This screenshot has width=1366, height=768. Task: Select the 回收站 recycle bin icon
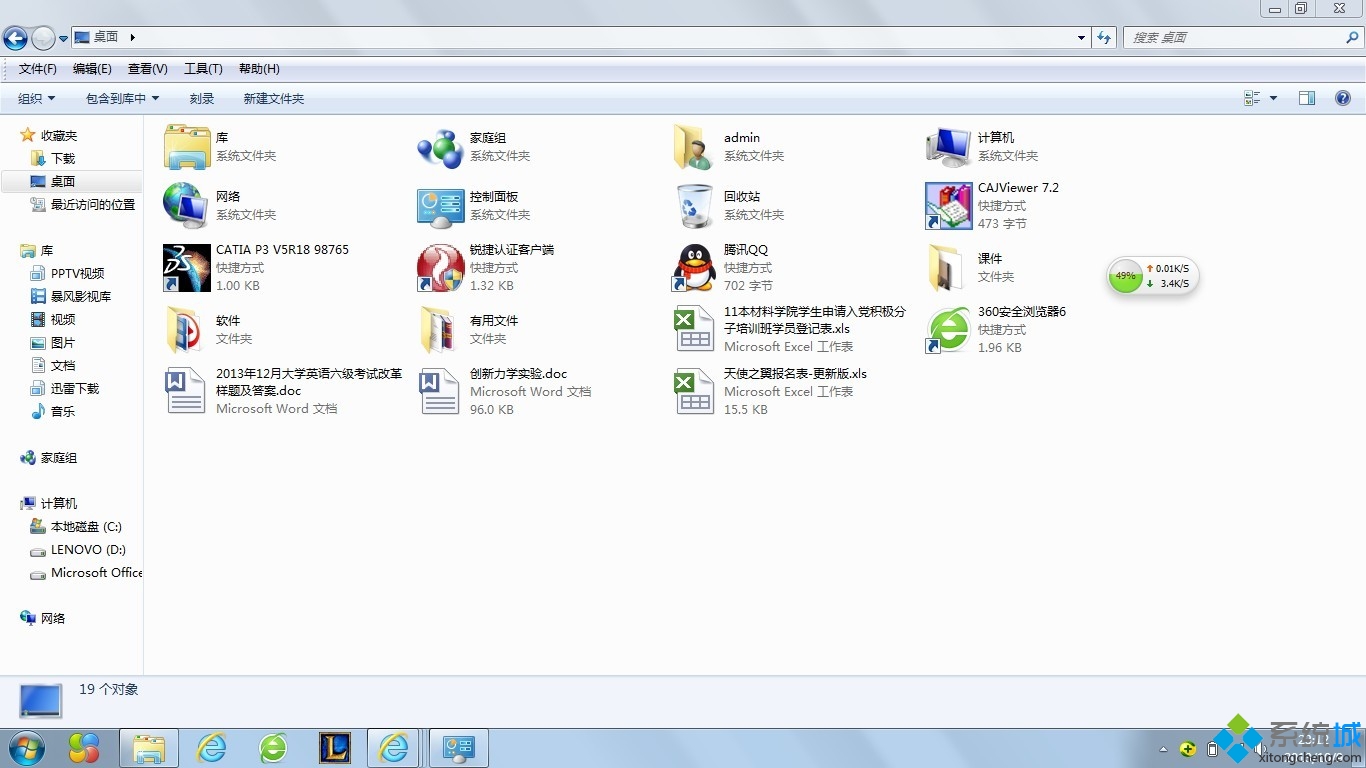694,206
